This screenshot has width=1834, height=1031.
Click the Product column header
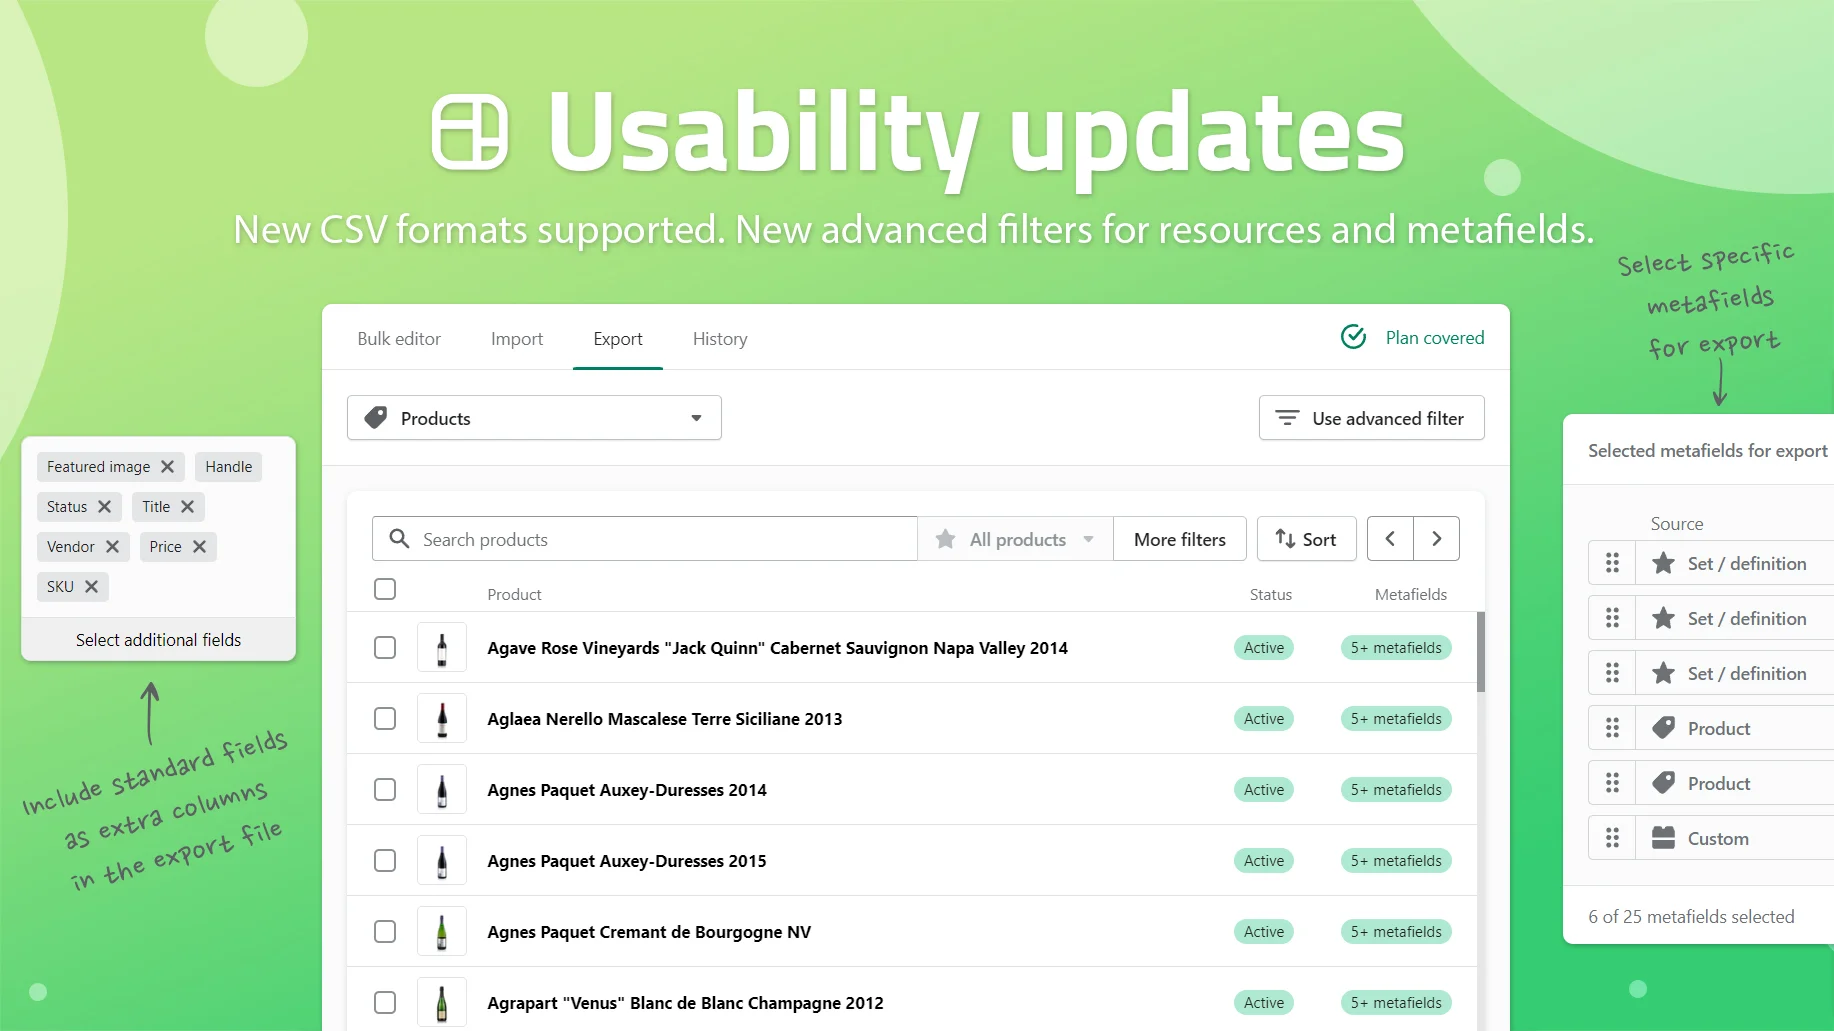click(514, 594)
